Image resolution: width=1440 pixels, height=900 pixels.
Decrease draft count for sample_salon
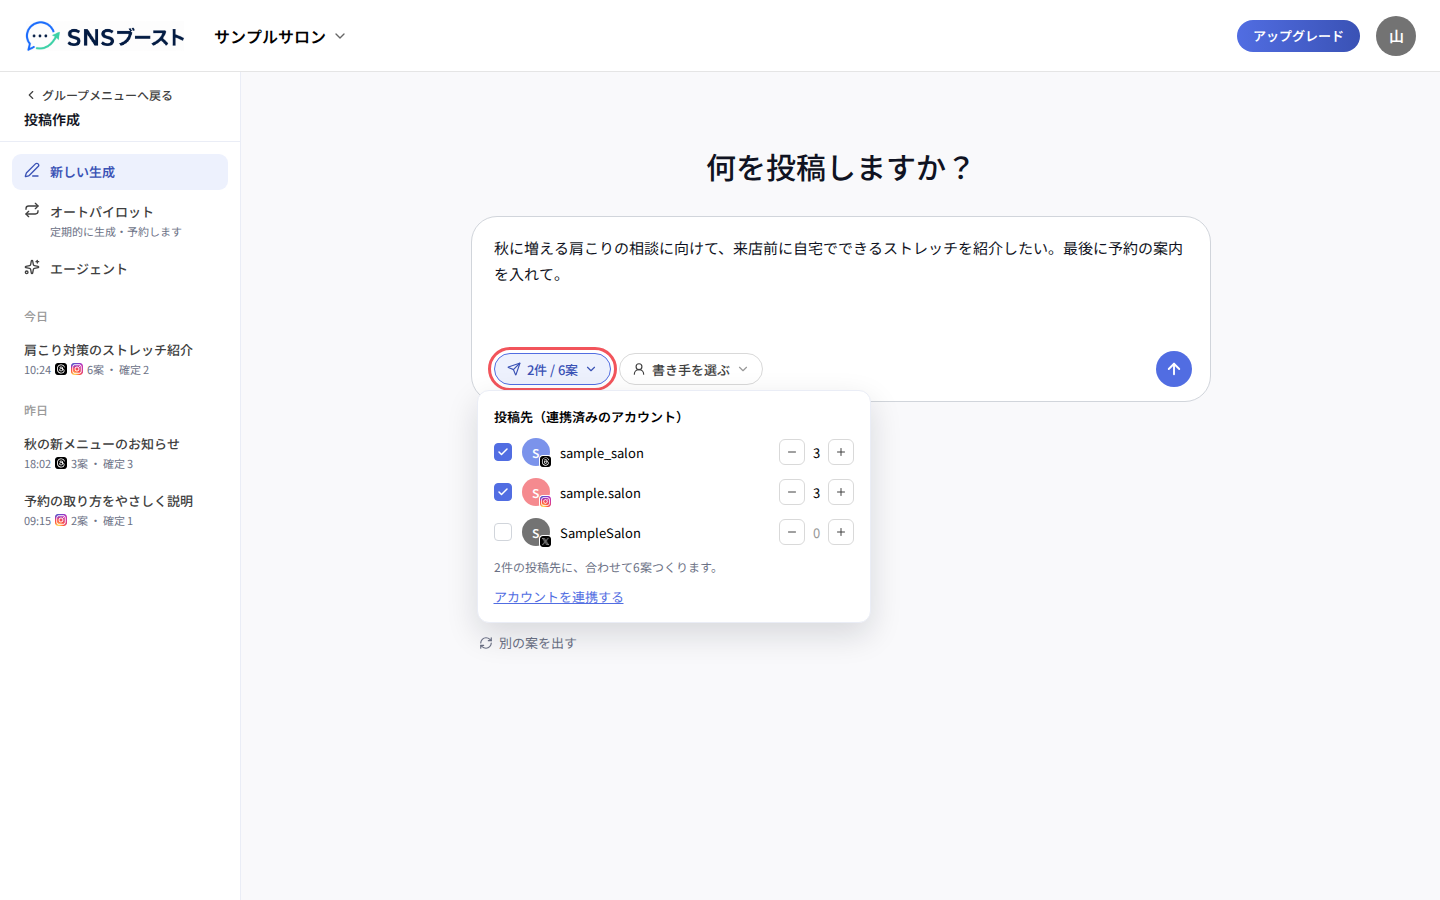click(792, 452)
